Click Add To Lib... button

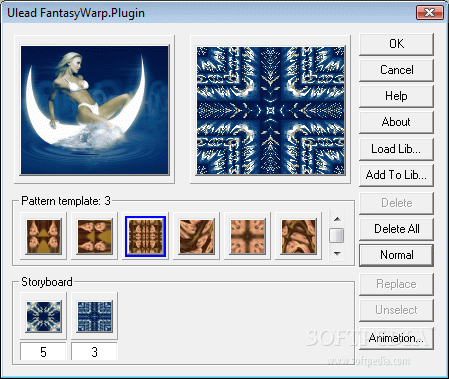[396, 175]
